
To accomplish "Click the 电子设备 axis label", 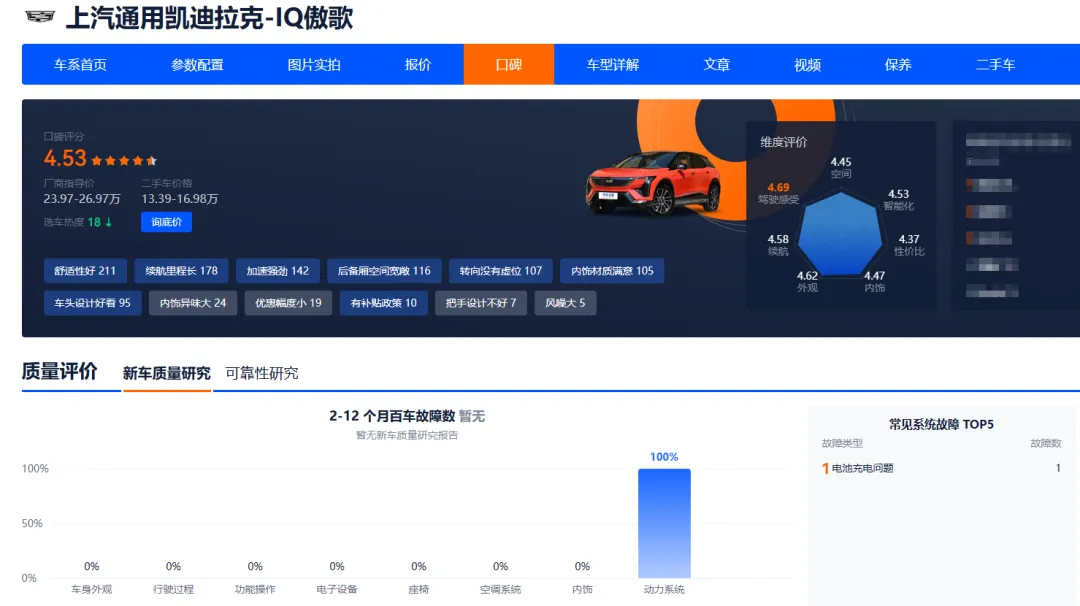I will [x=337, y=589].
